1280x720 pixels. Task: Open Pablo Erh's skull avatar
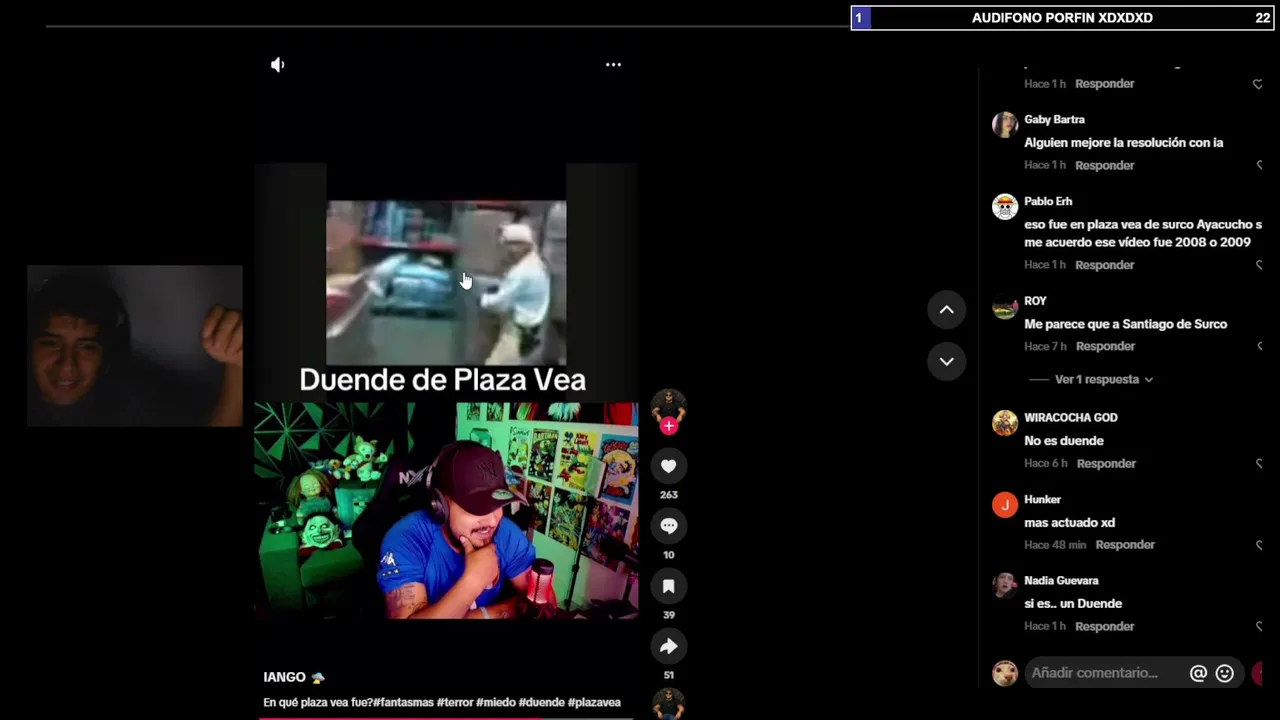pyautogui.click(x=1005, y=206)
